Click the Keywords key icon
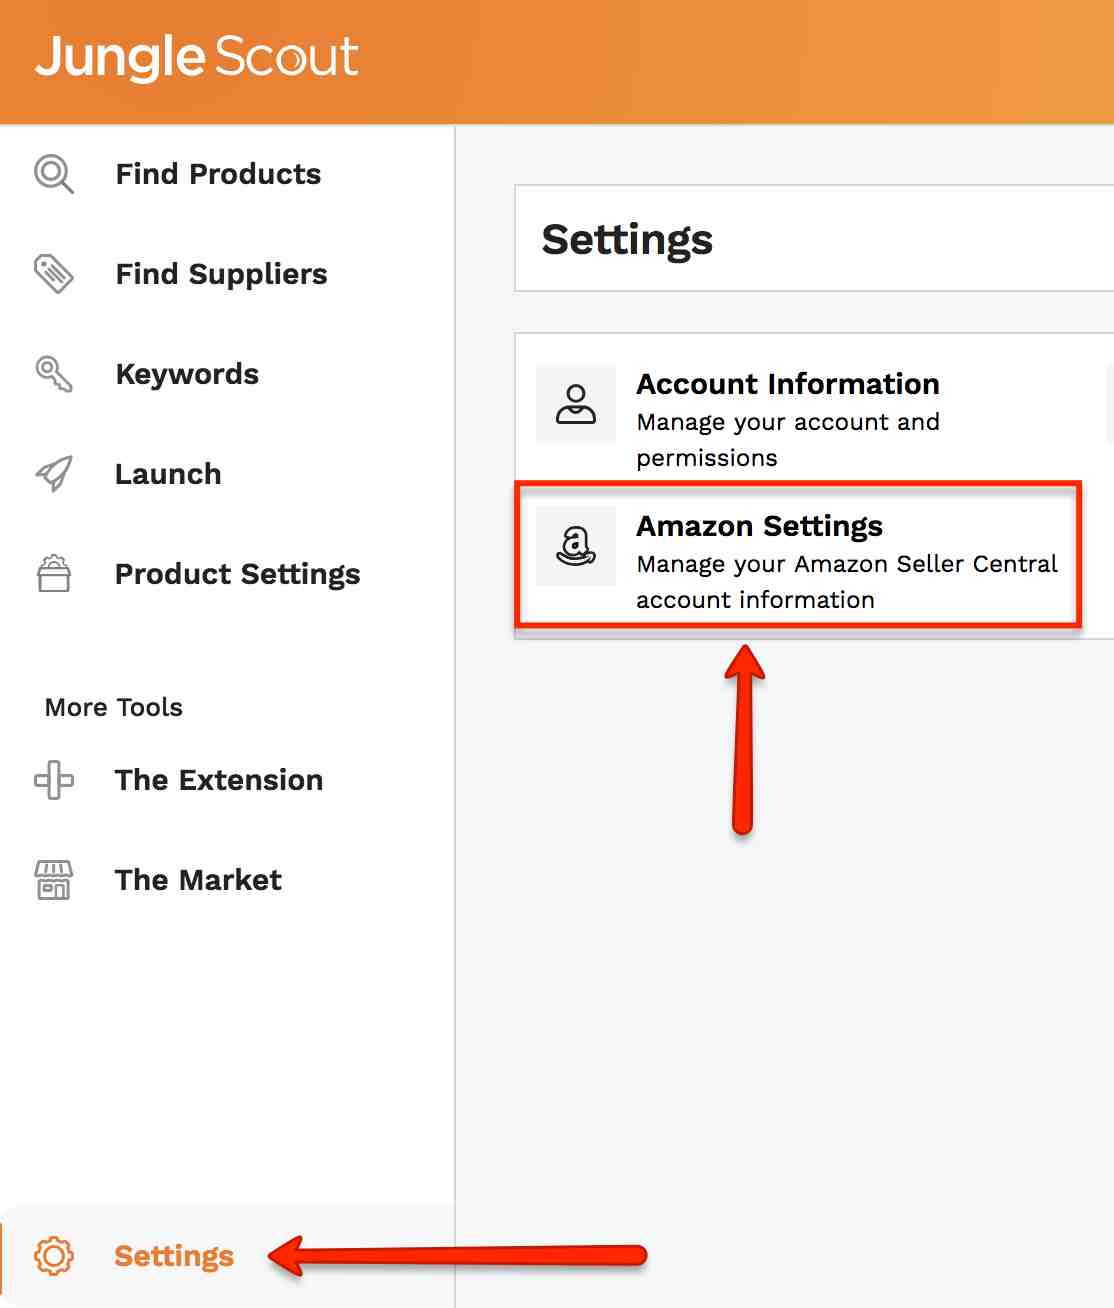Image resolution: width=1114 pixels, height=1308 pixels. pyautogui.click(x=54, y=374)
